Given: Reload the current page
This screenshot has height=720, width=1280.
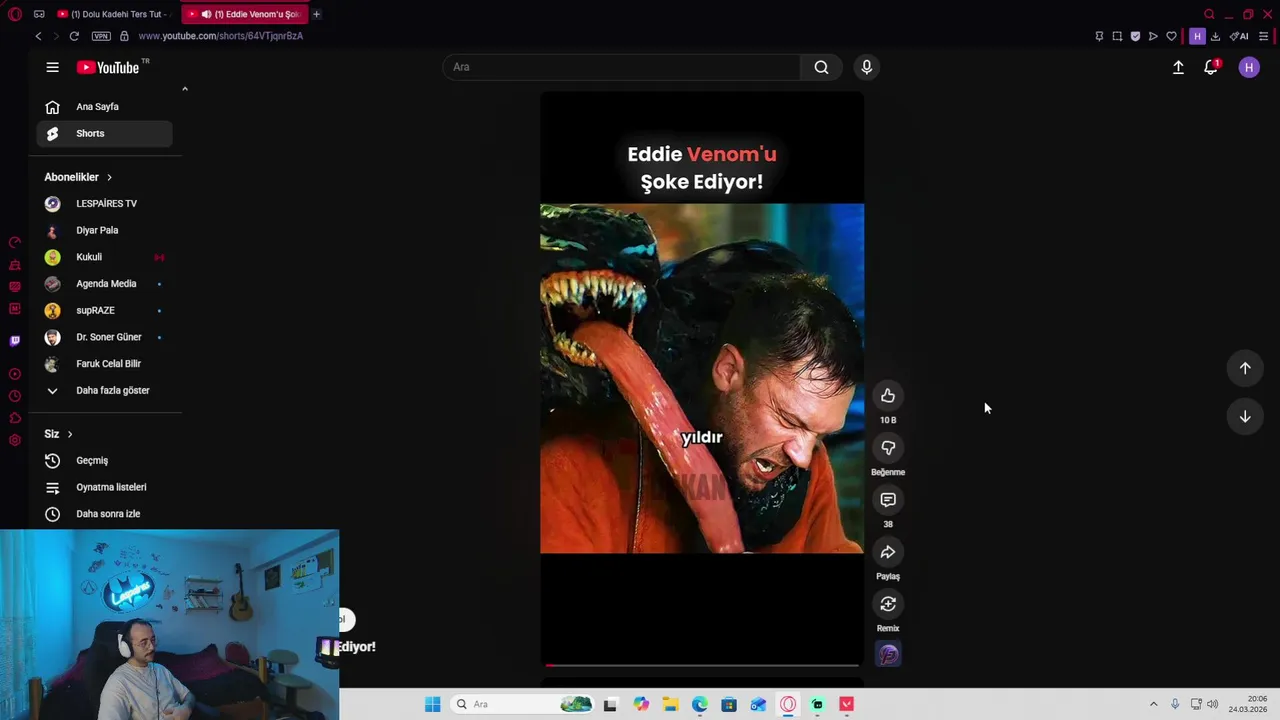Looking at the screenshot, I should 74,36.
